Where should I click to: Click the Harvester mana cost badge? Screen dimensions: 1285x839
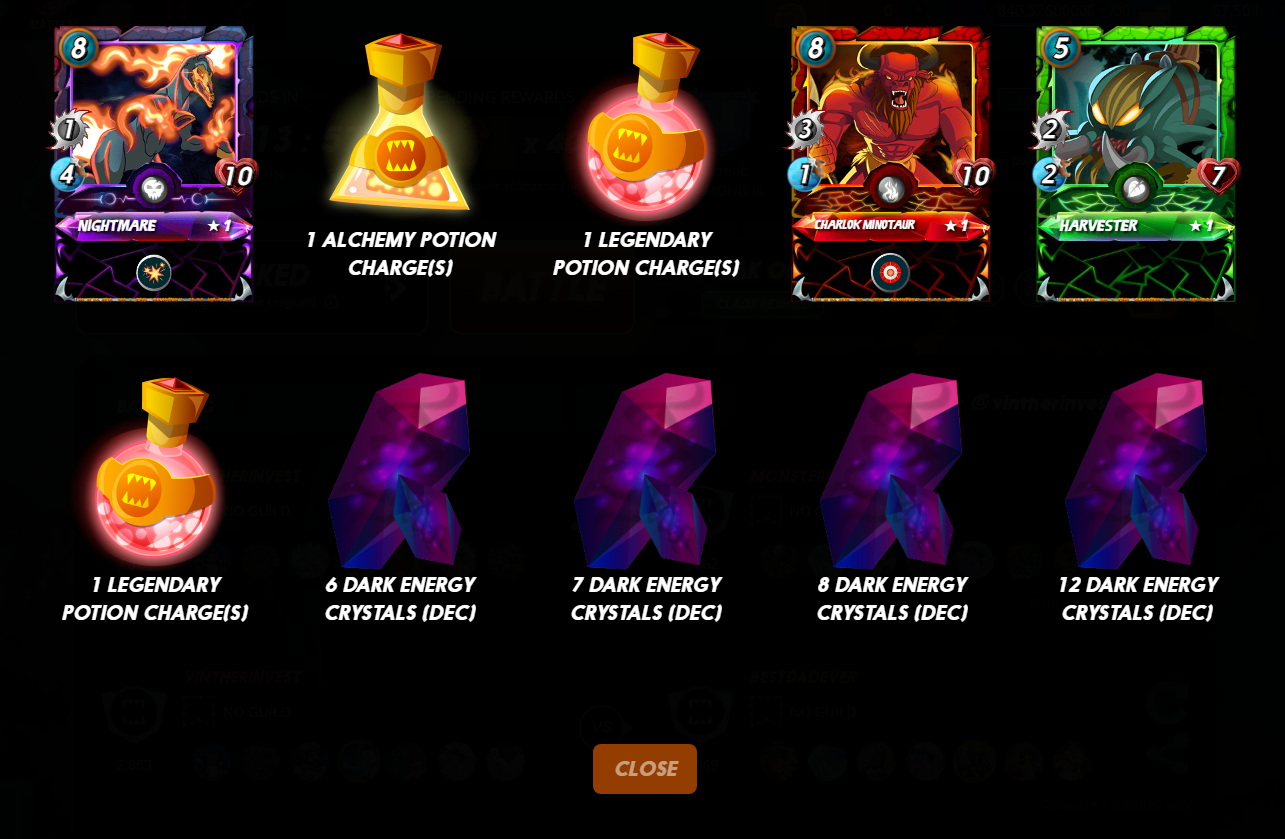click(1061, 47)
